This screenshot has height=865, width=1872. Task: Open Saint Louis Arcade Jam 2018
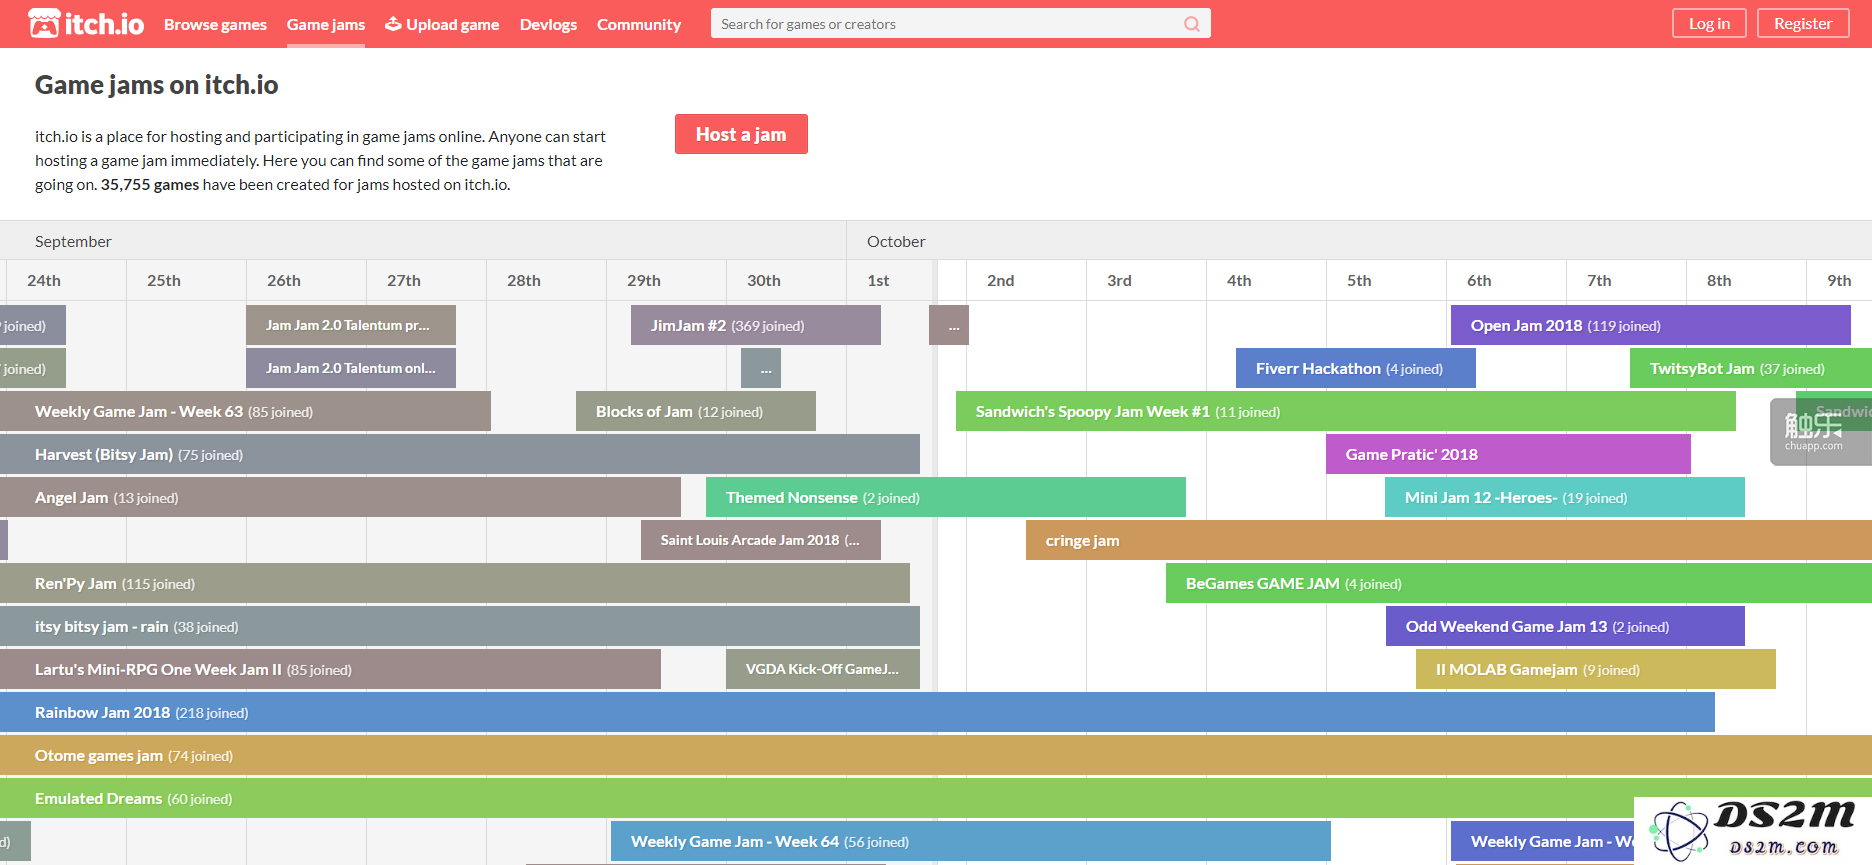pos(761,540)
